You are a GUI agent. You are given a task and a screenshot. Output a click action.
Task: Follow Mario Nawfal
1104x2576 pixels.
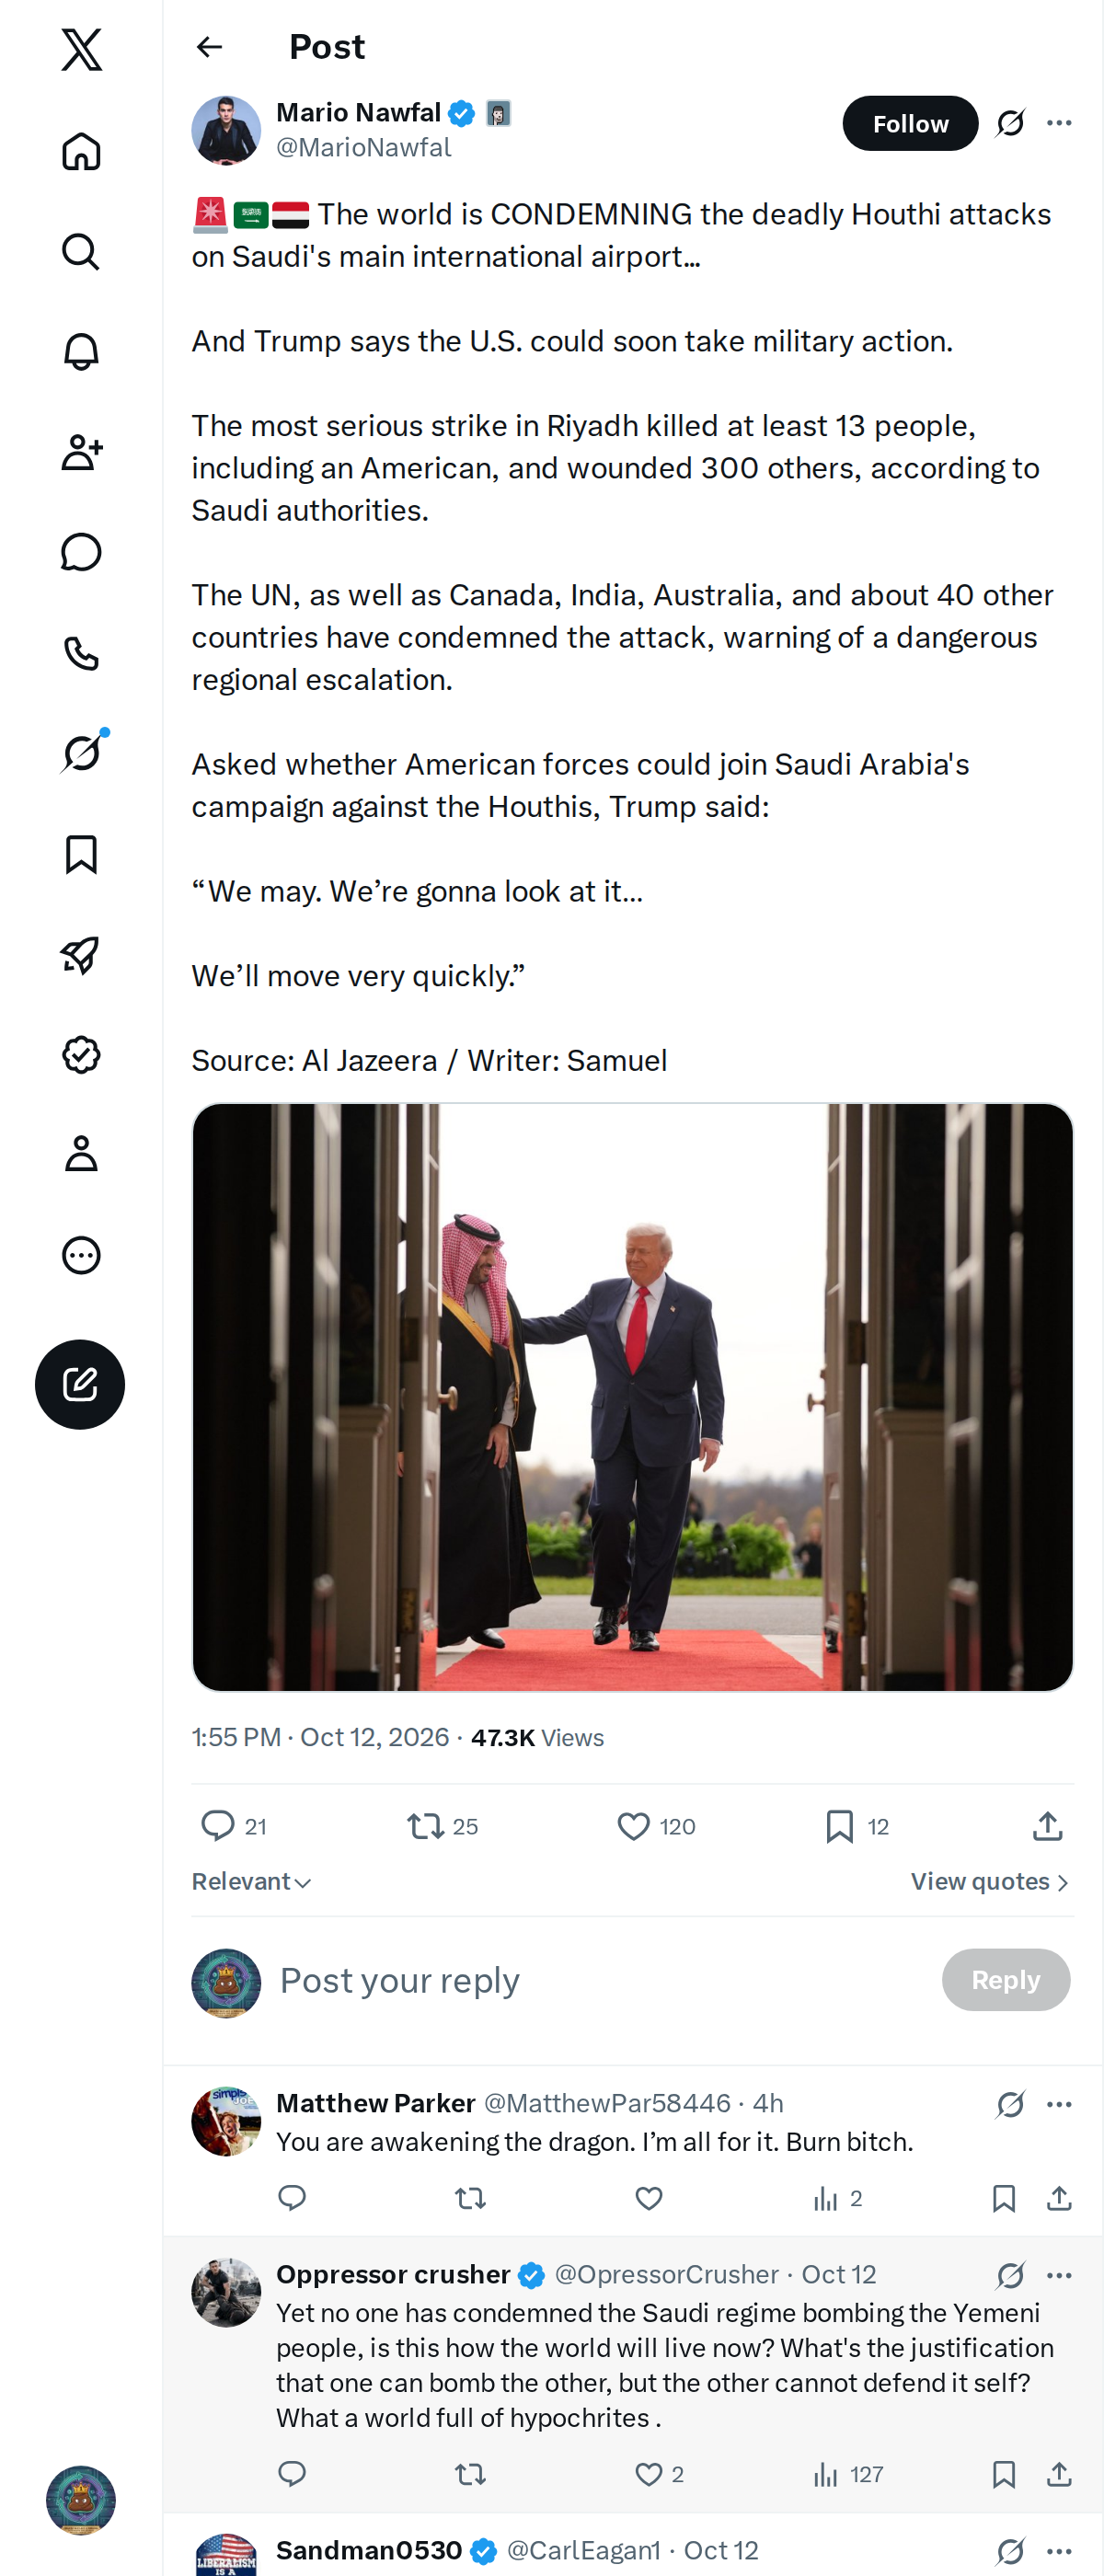click(x=910, y=123)
